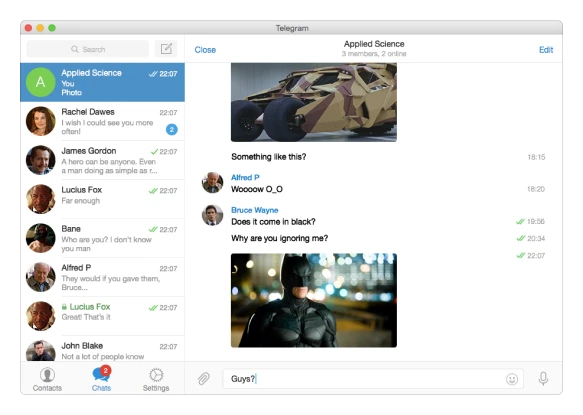583x415 pixels.
Task: Click John Blake's profile picture
Action: click(41, 351)
